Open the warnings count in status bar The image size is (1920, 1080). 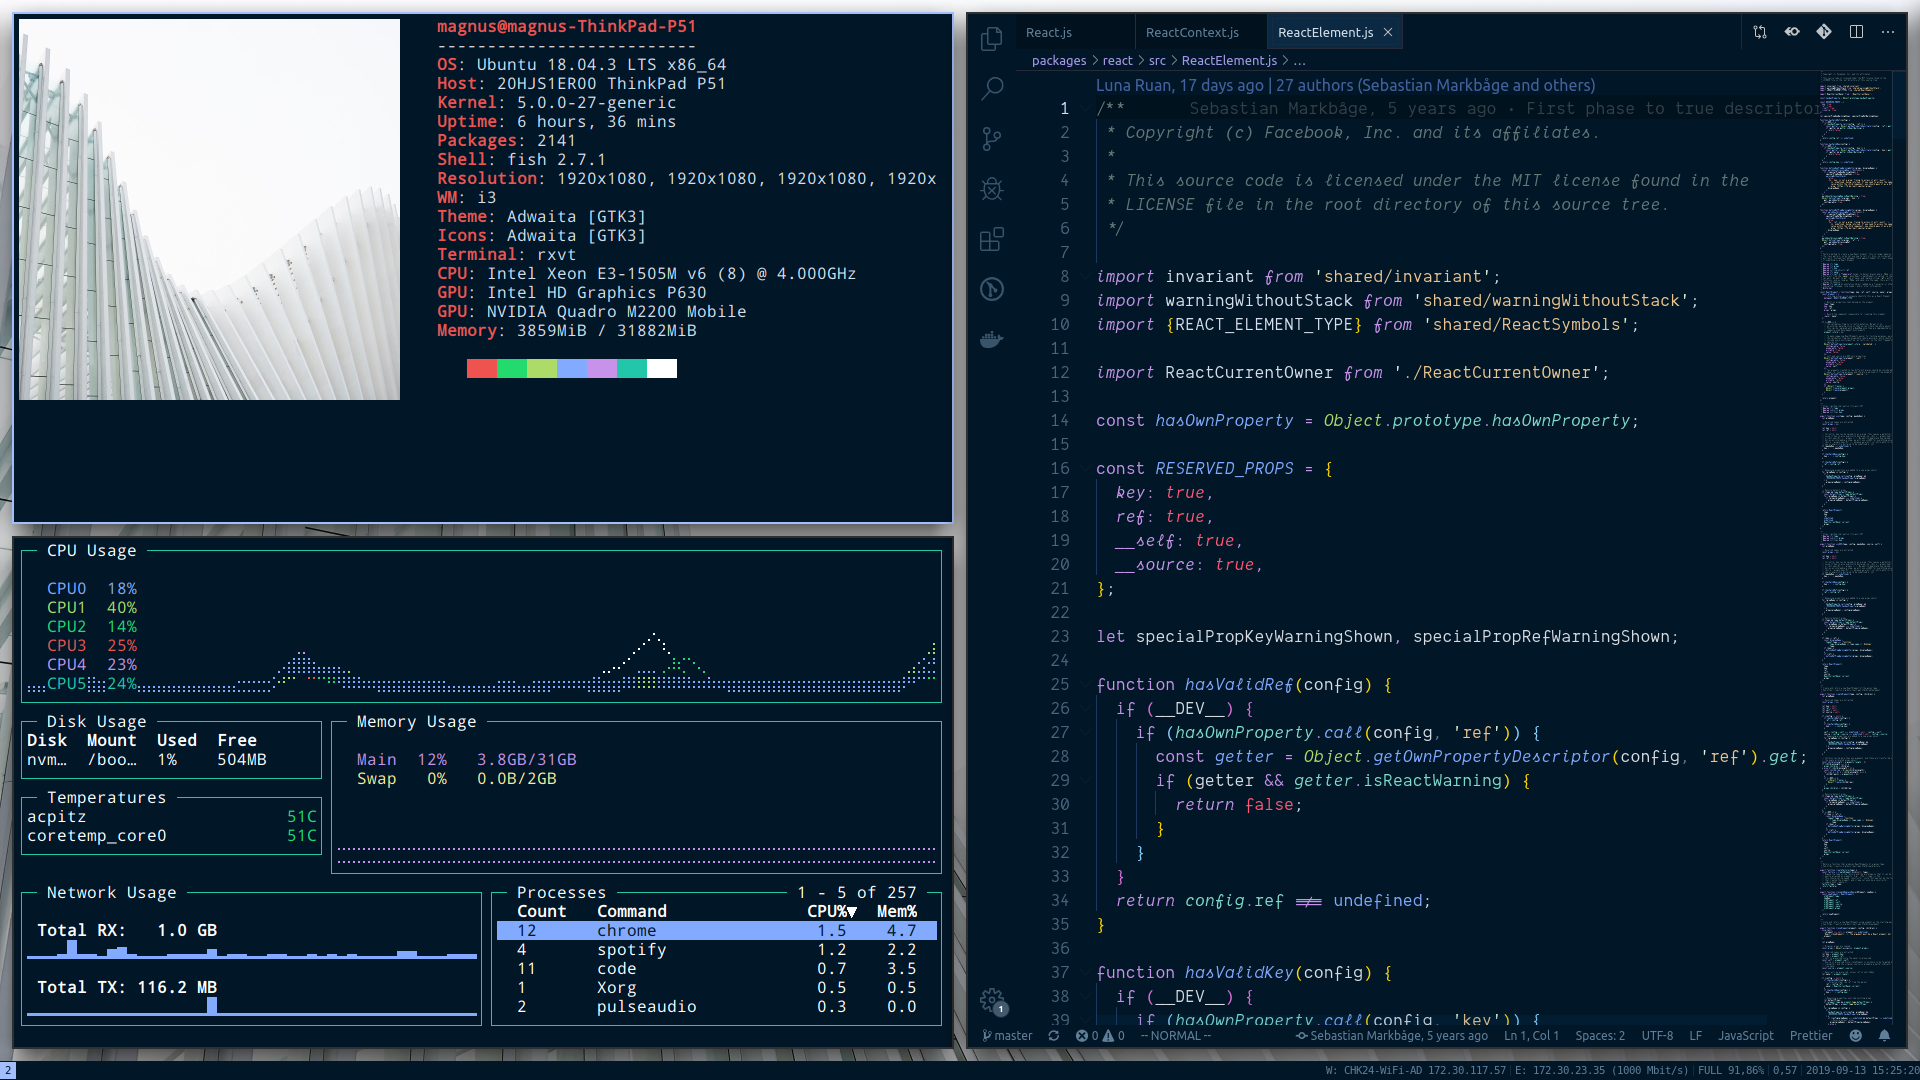1114,1036
